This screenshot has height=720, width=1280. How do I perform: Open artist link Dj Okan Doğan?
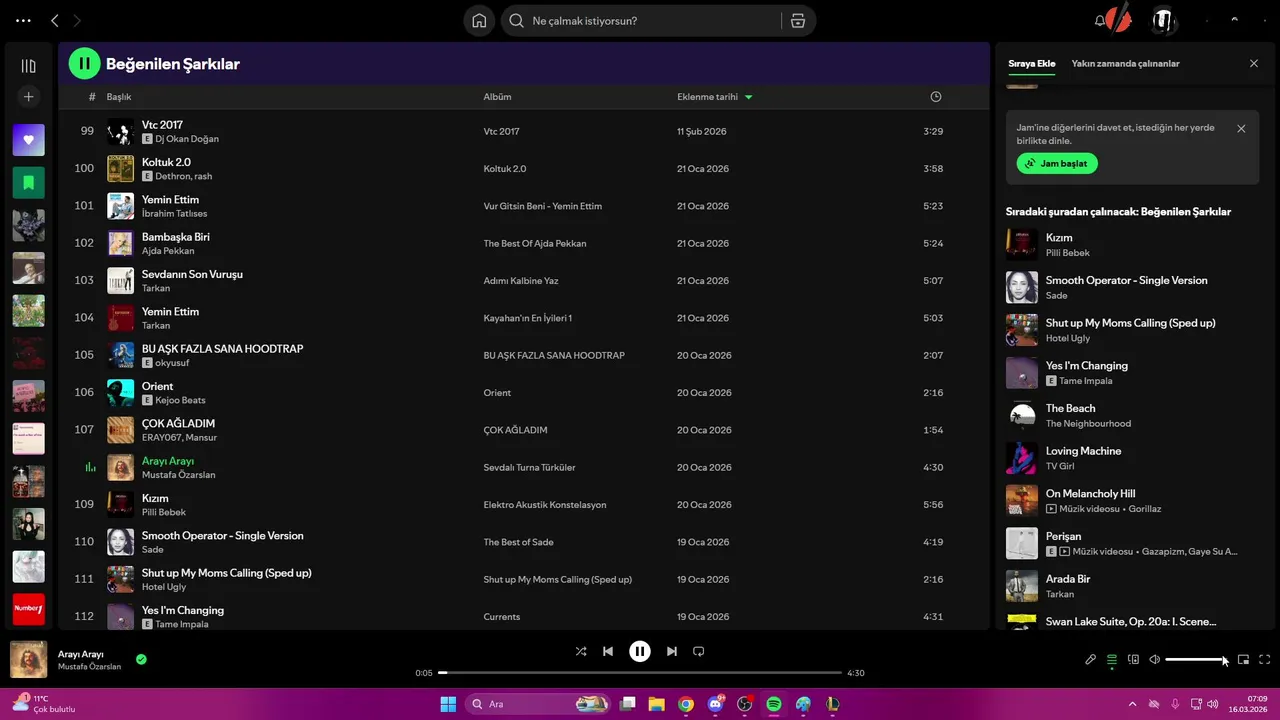(x=186, y=139)
